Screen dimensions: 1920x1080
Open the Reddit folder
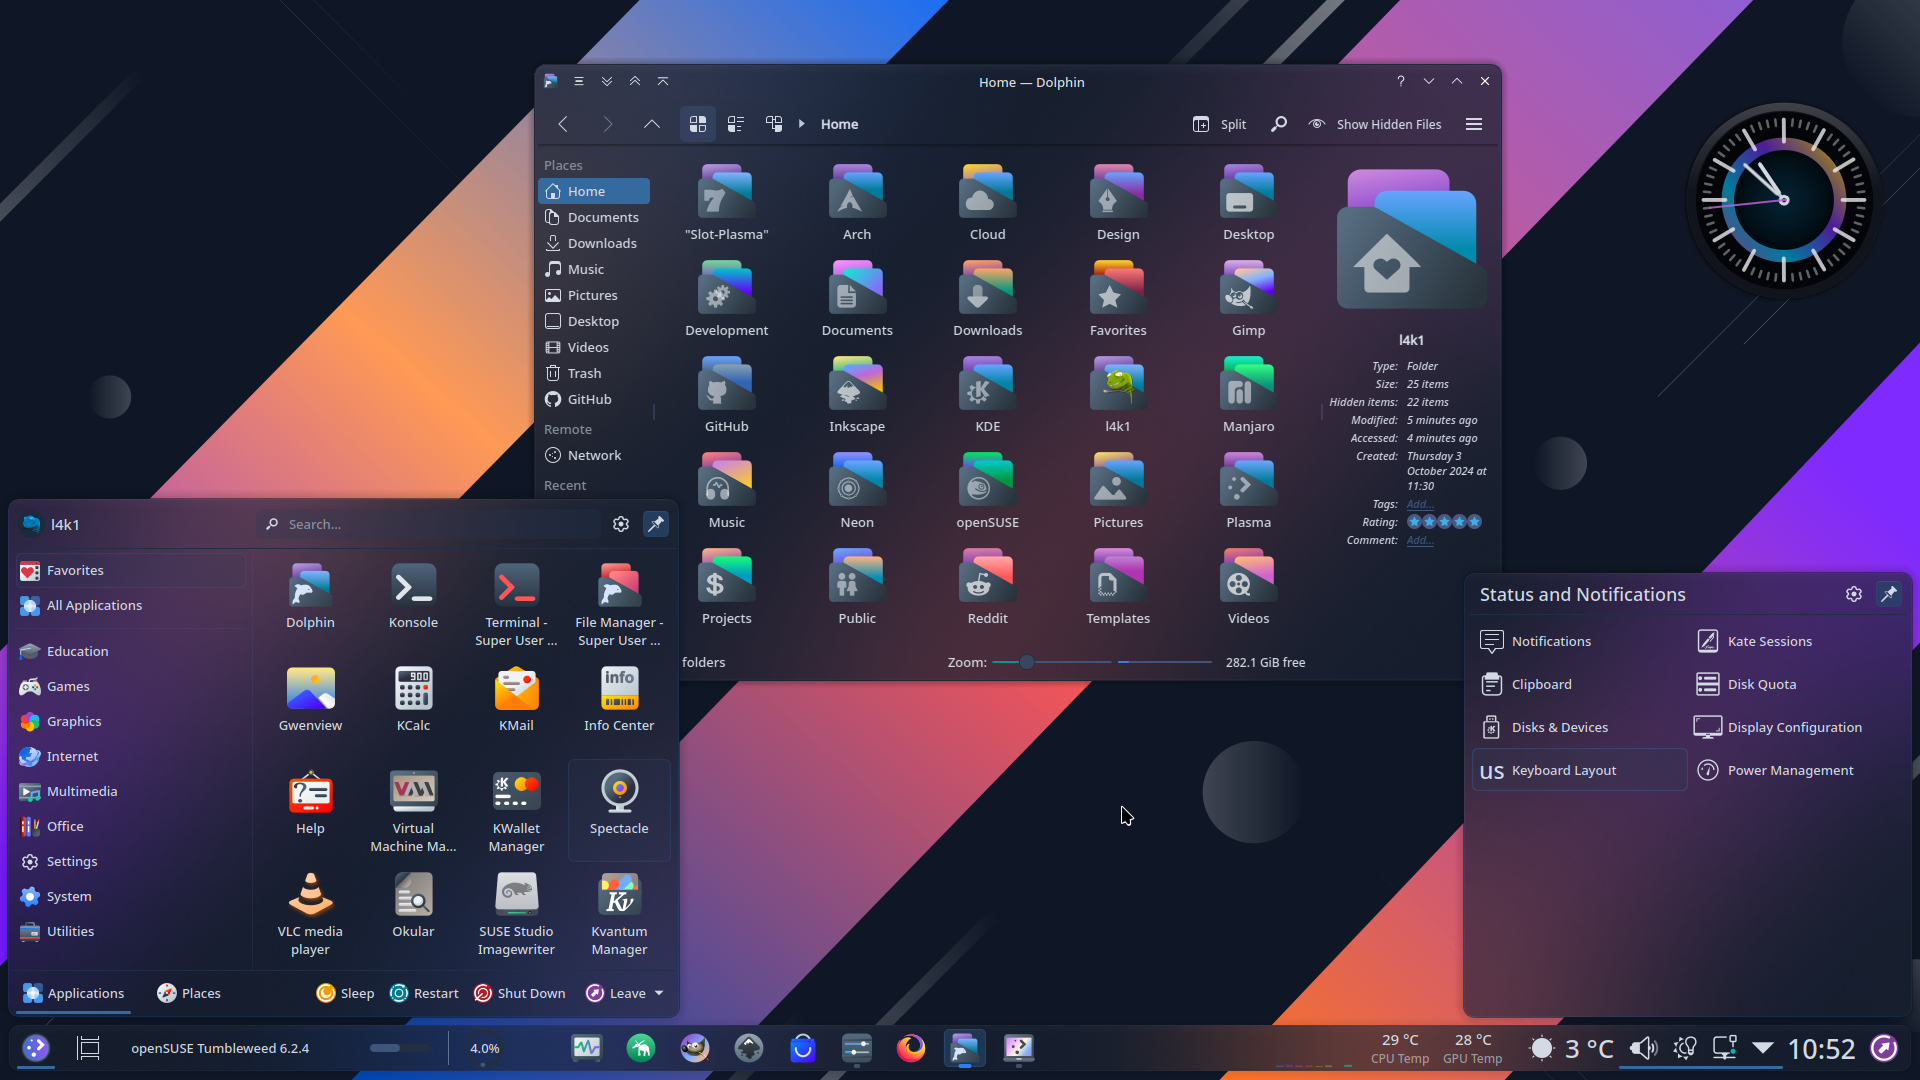987,587
